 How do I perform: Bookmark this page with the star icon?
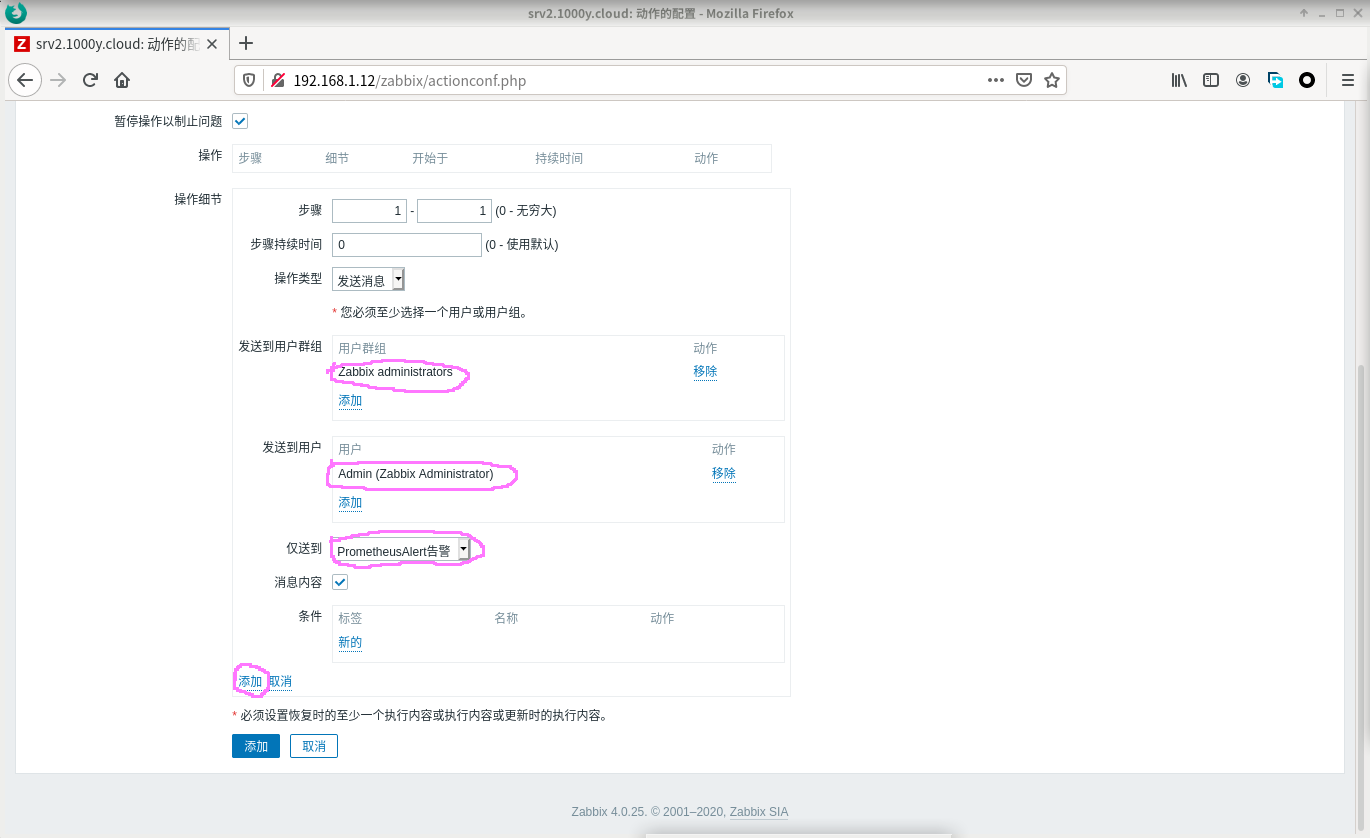click(1051, 80)
